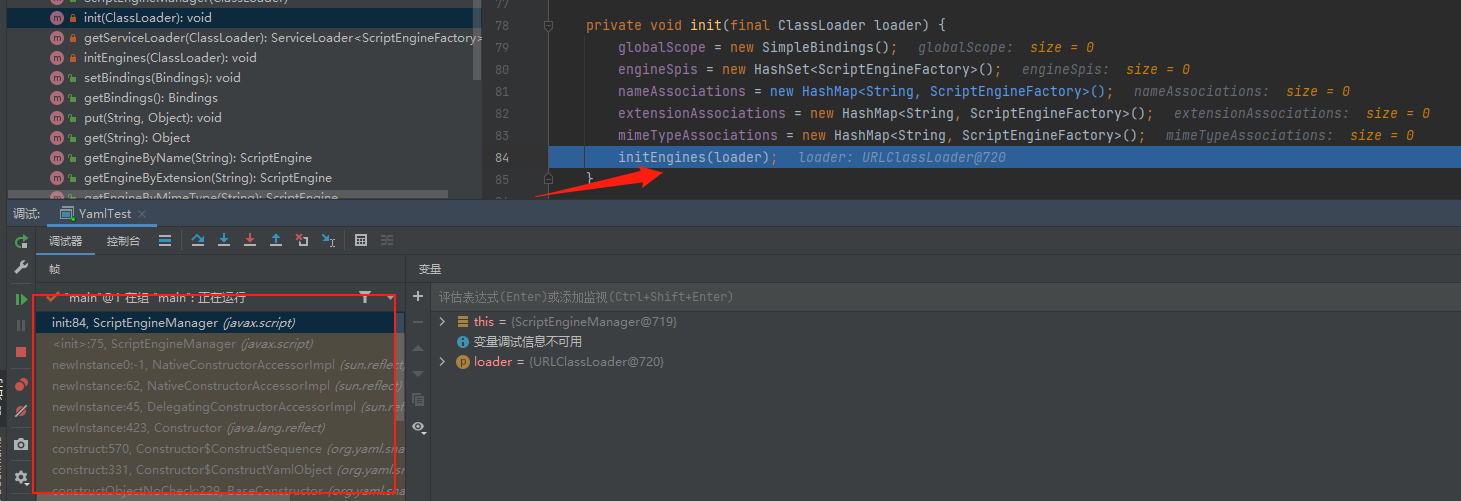Open the watches view eye dropdown
This screenshot has height=501, width=1461.
[419, 427]
